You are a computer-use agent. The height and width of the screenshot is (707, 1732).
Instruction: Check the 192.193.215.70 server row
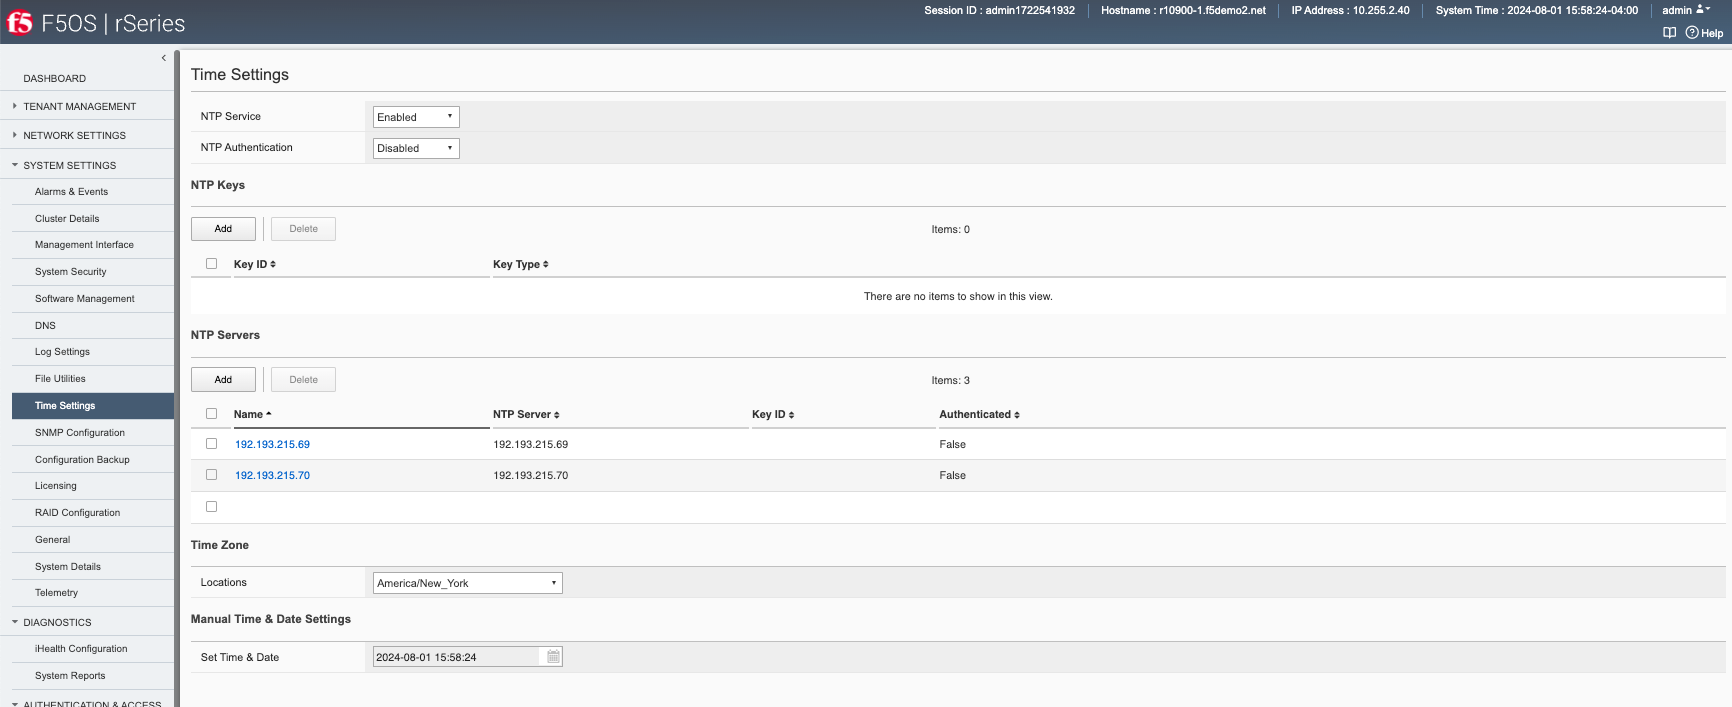point(211,475)
